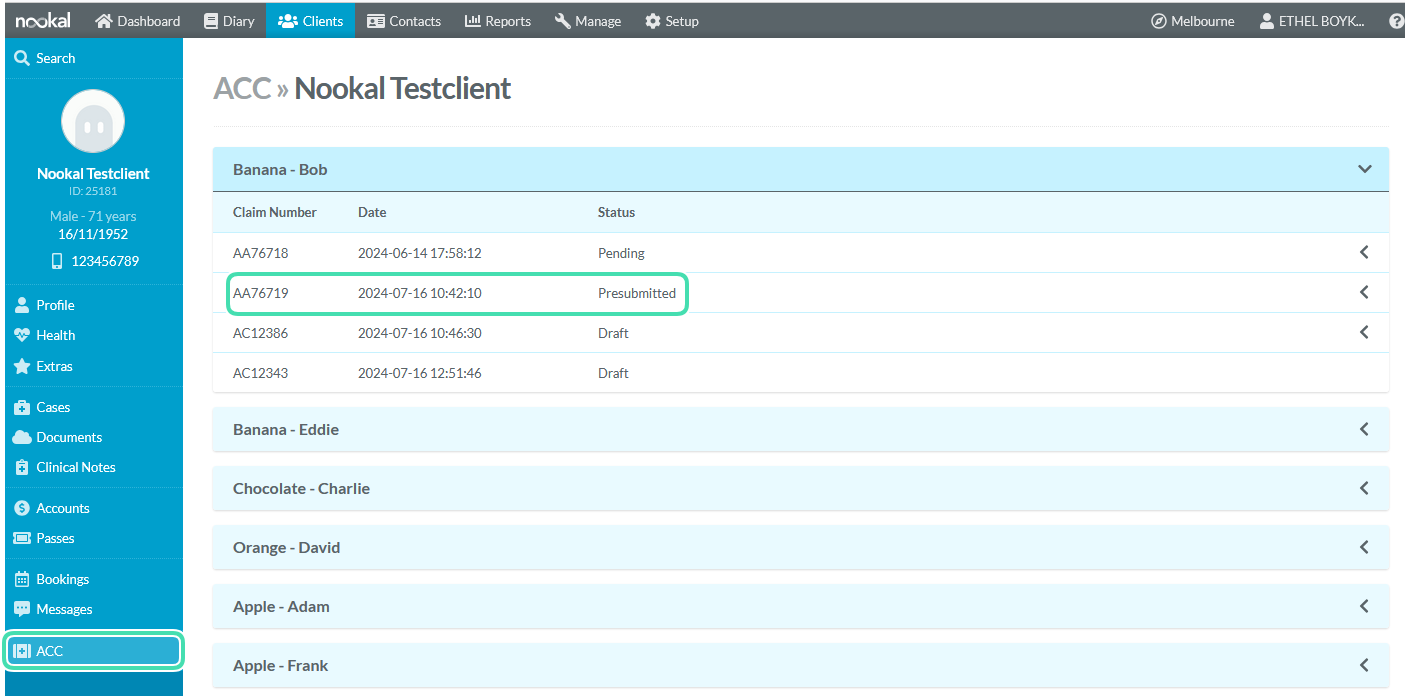Collapse the Banana - Bob panel
The image size is (1405, 696).
pos(1364,169)
